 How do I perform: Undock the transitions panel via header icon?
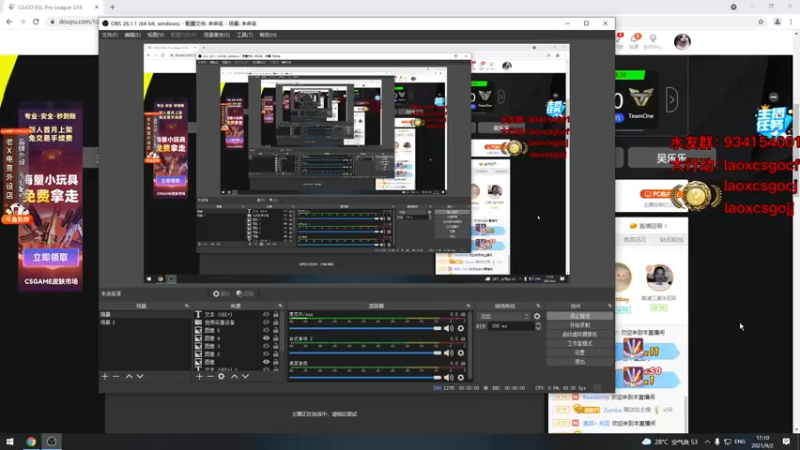(x=538, y=306)
